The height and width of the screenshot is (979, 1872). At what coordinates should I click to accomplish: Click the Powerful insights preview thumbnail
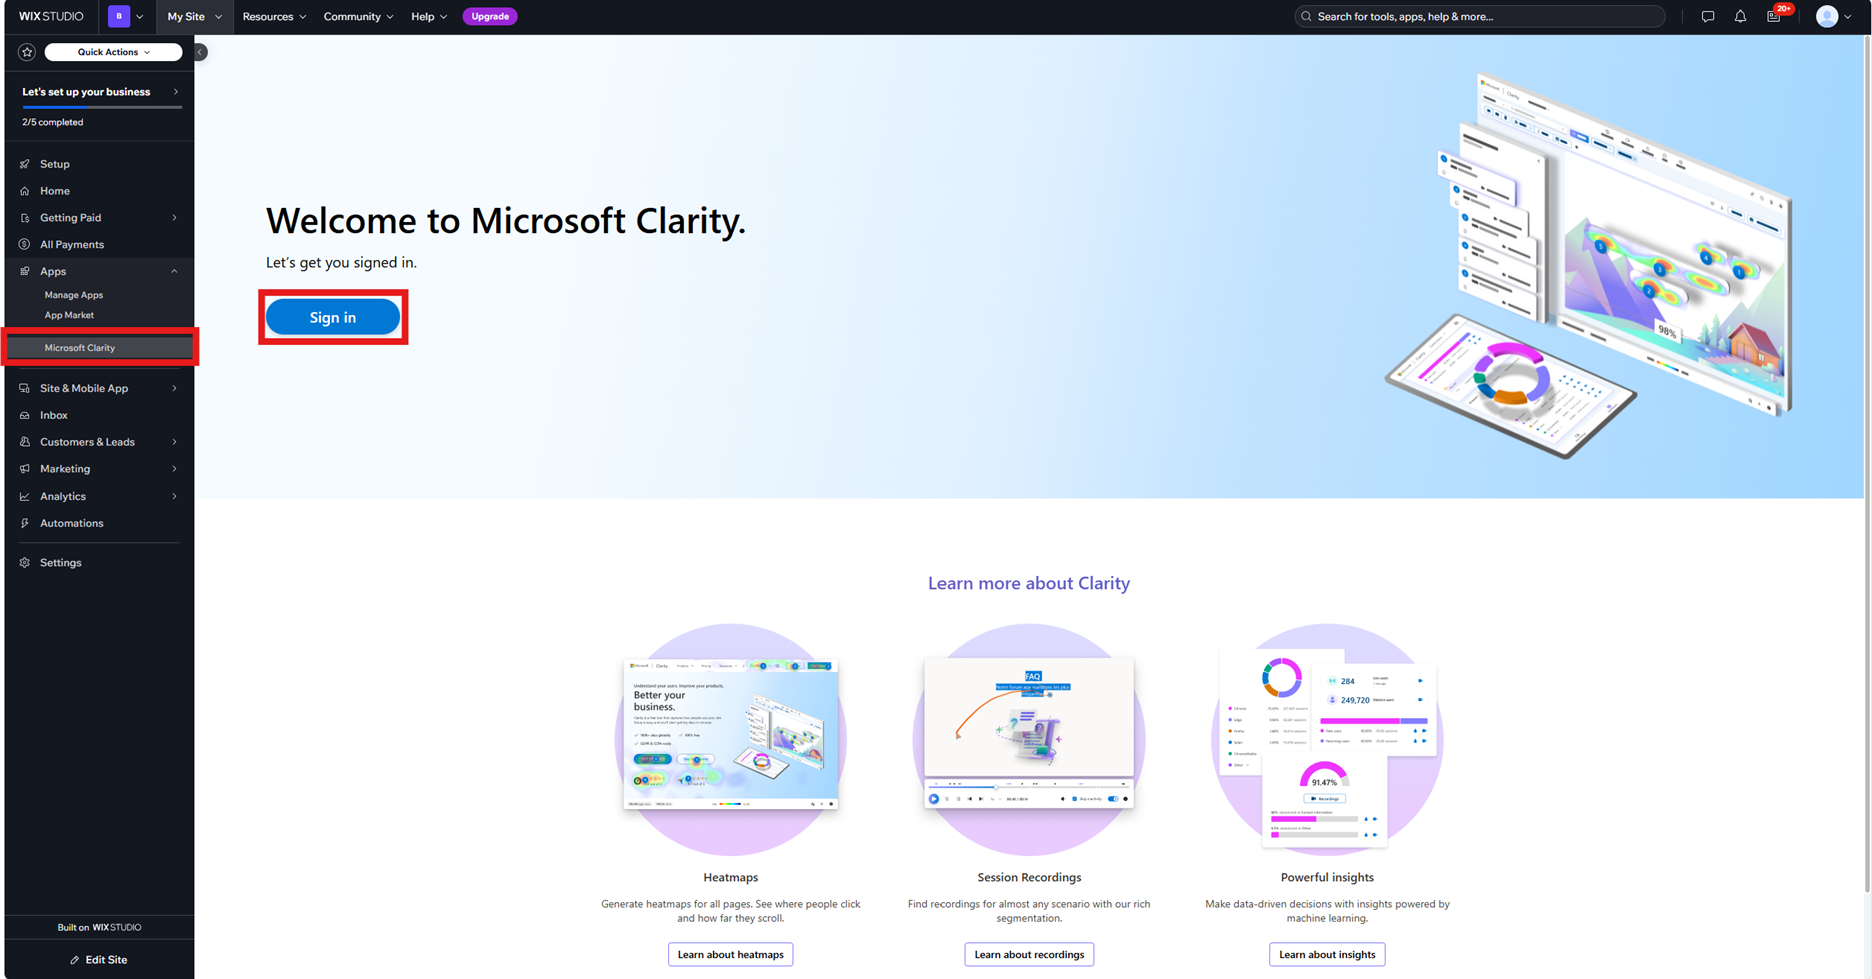click(x=1327, y=750)
